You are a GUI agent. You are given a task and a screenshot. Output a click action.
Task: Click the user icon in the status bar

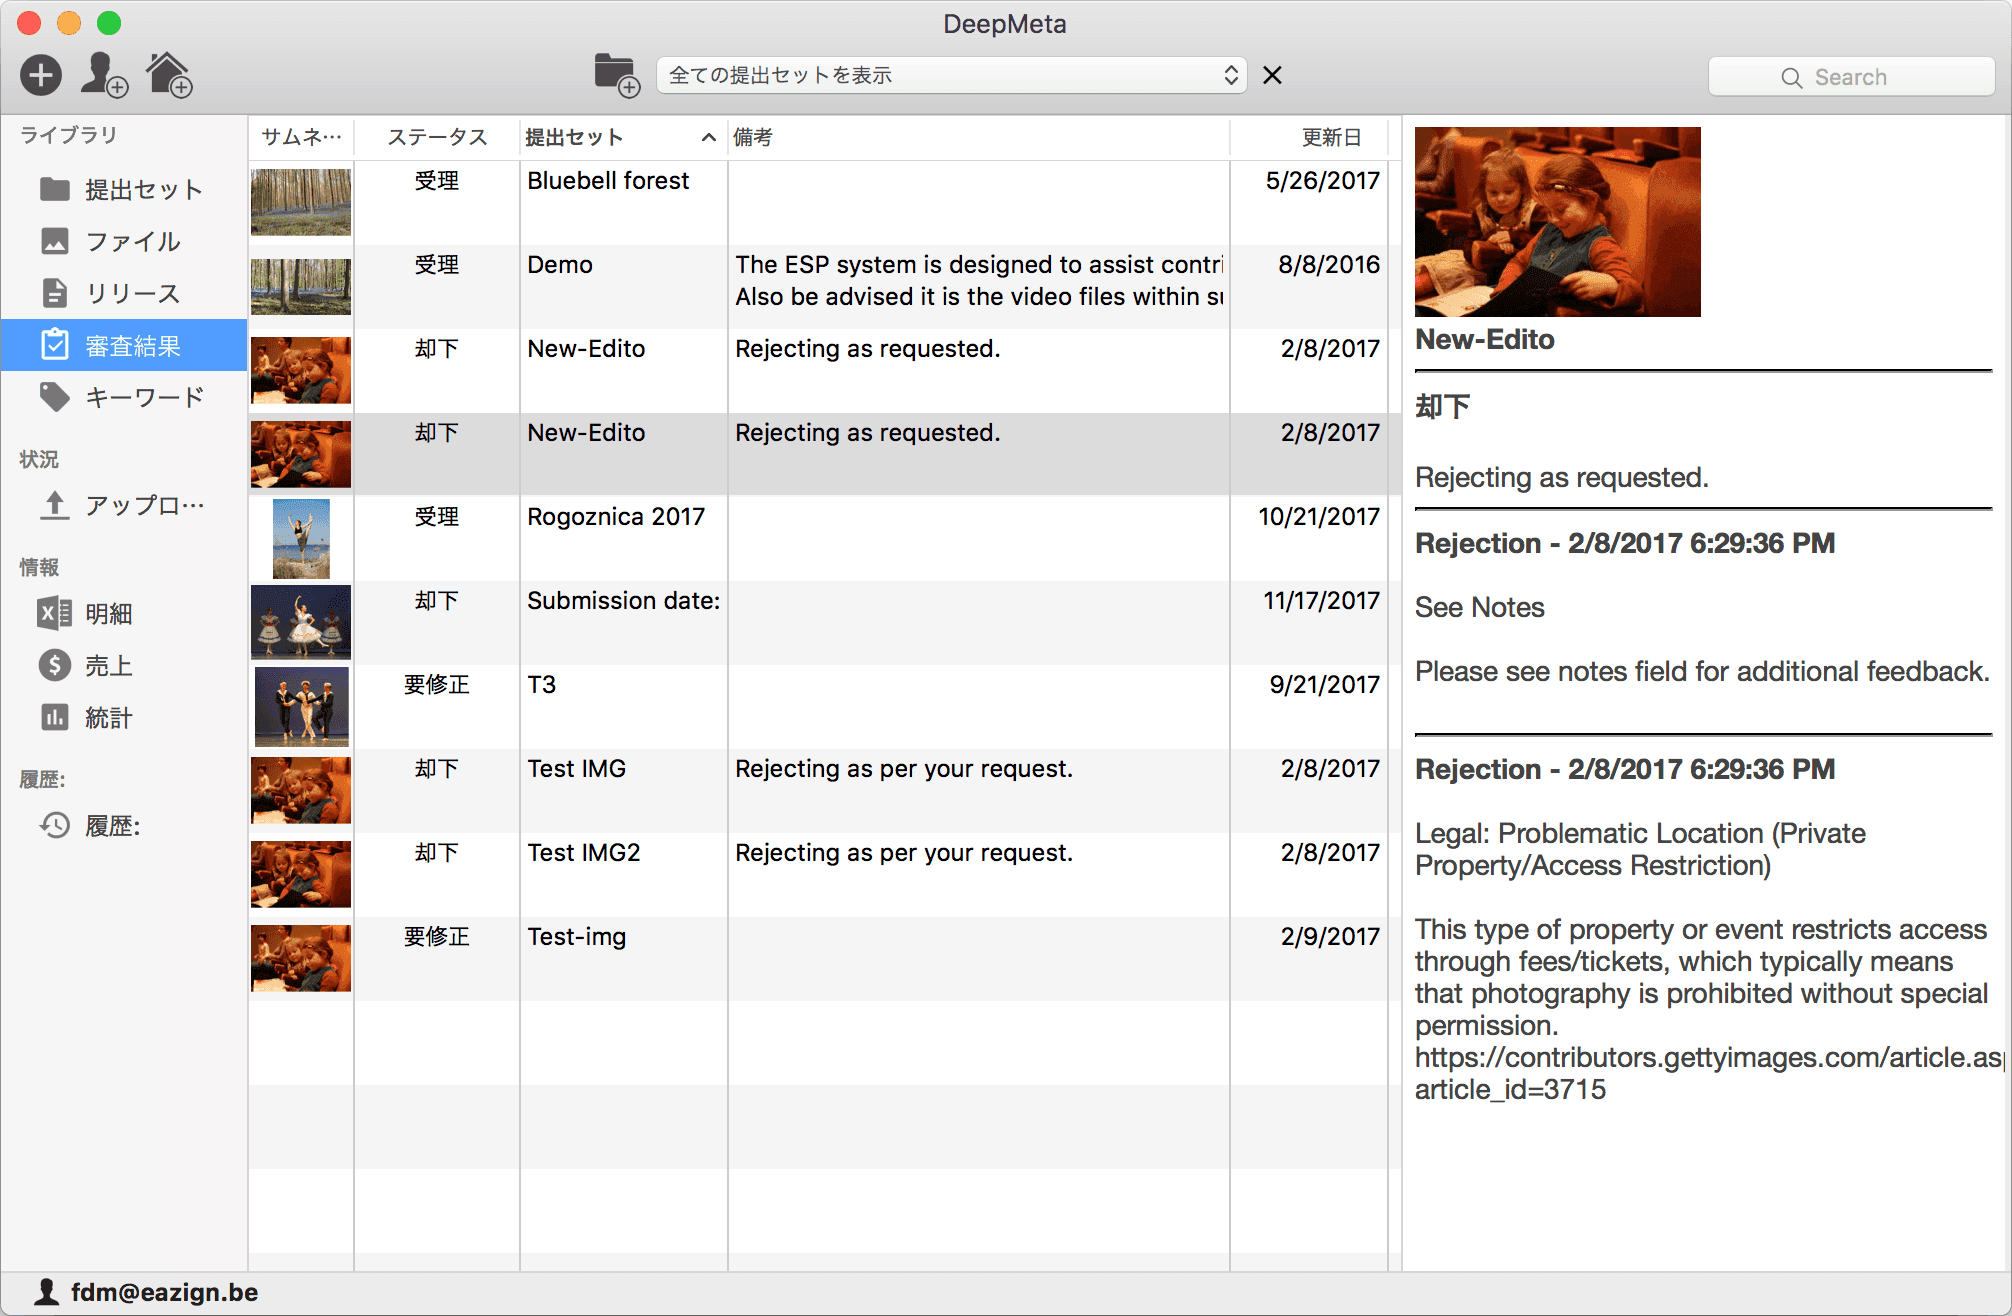[x=46, y=1292]
